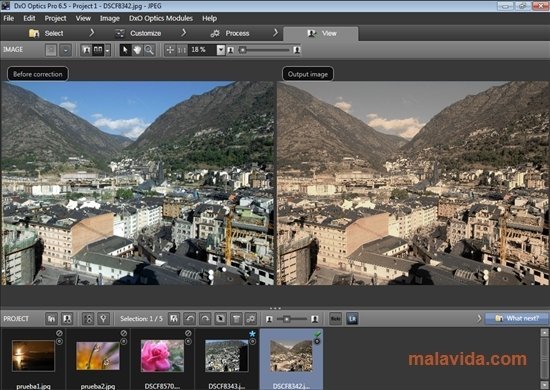Open the Image menu
Viewport: 550px width, 390px height.
click(x=109, y=19)
